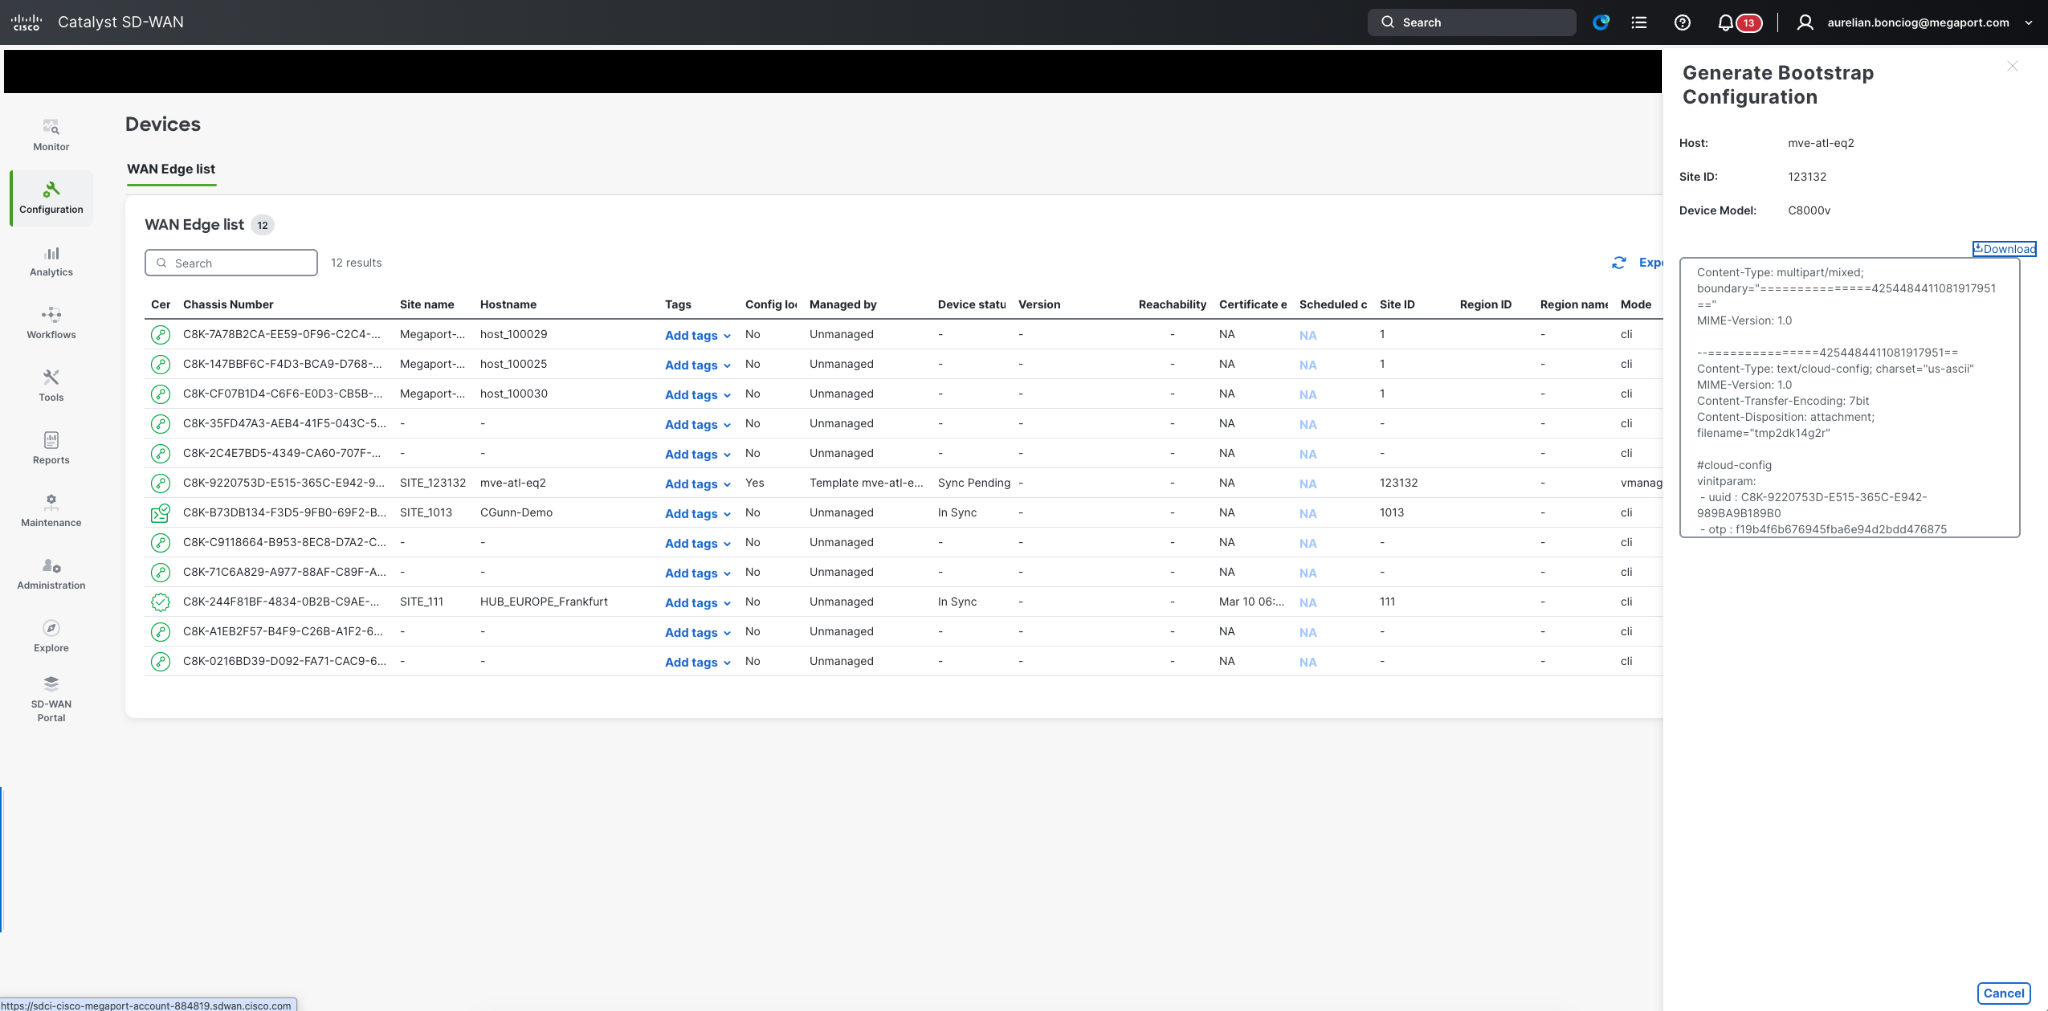This screenshot has height=1011, width=2048.
Task: Click the user profile icon
Action: [x=1805, y=22]
